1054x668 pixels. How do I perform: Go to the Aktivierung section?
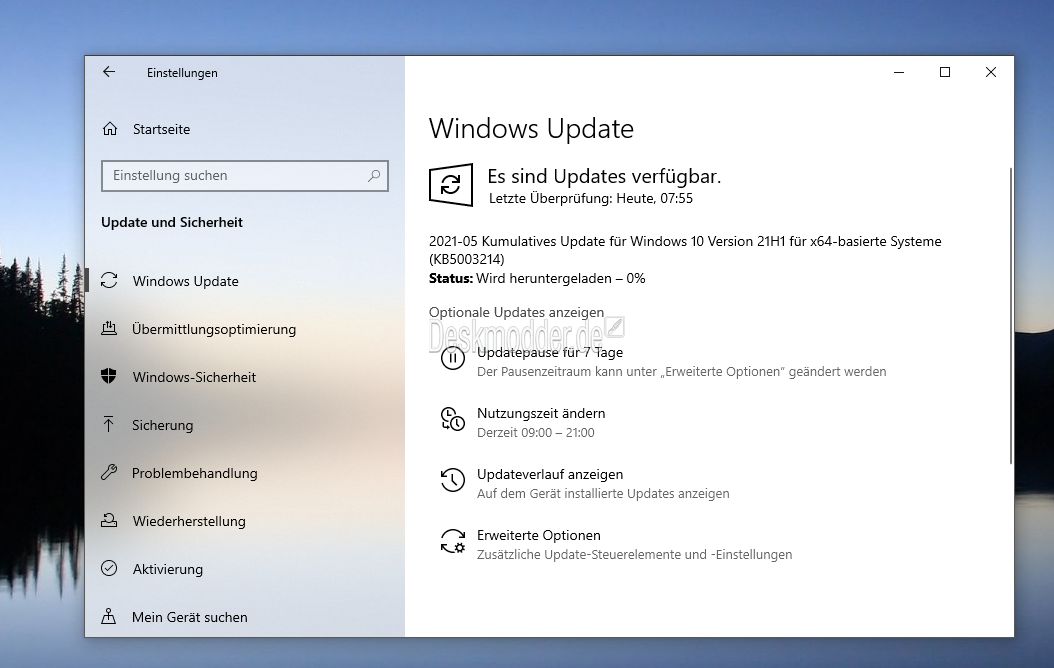click(x=168, y=569)
